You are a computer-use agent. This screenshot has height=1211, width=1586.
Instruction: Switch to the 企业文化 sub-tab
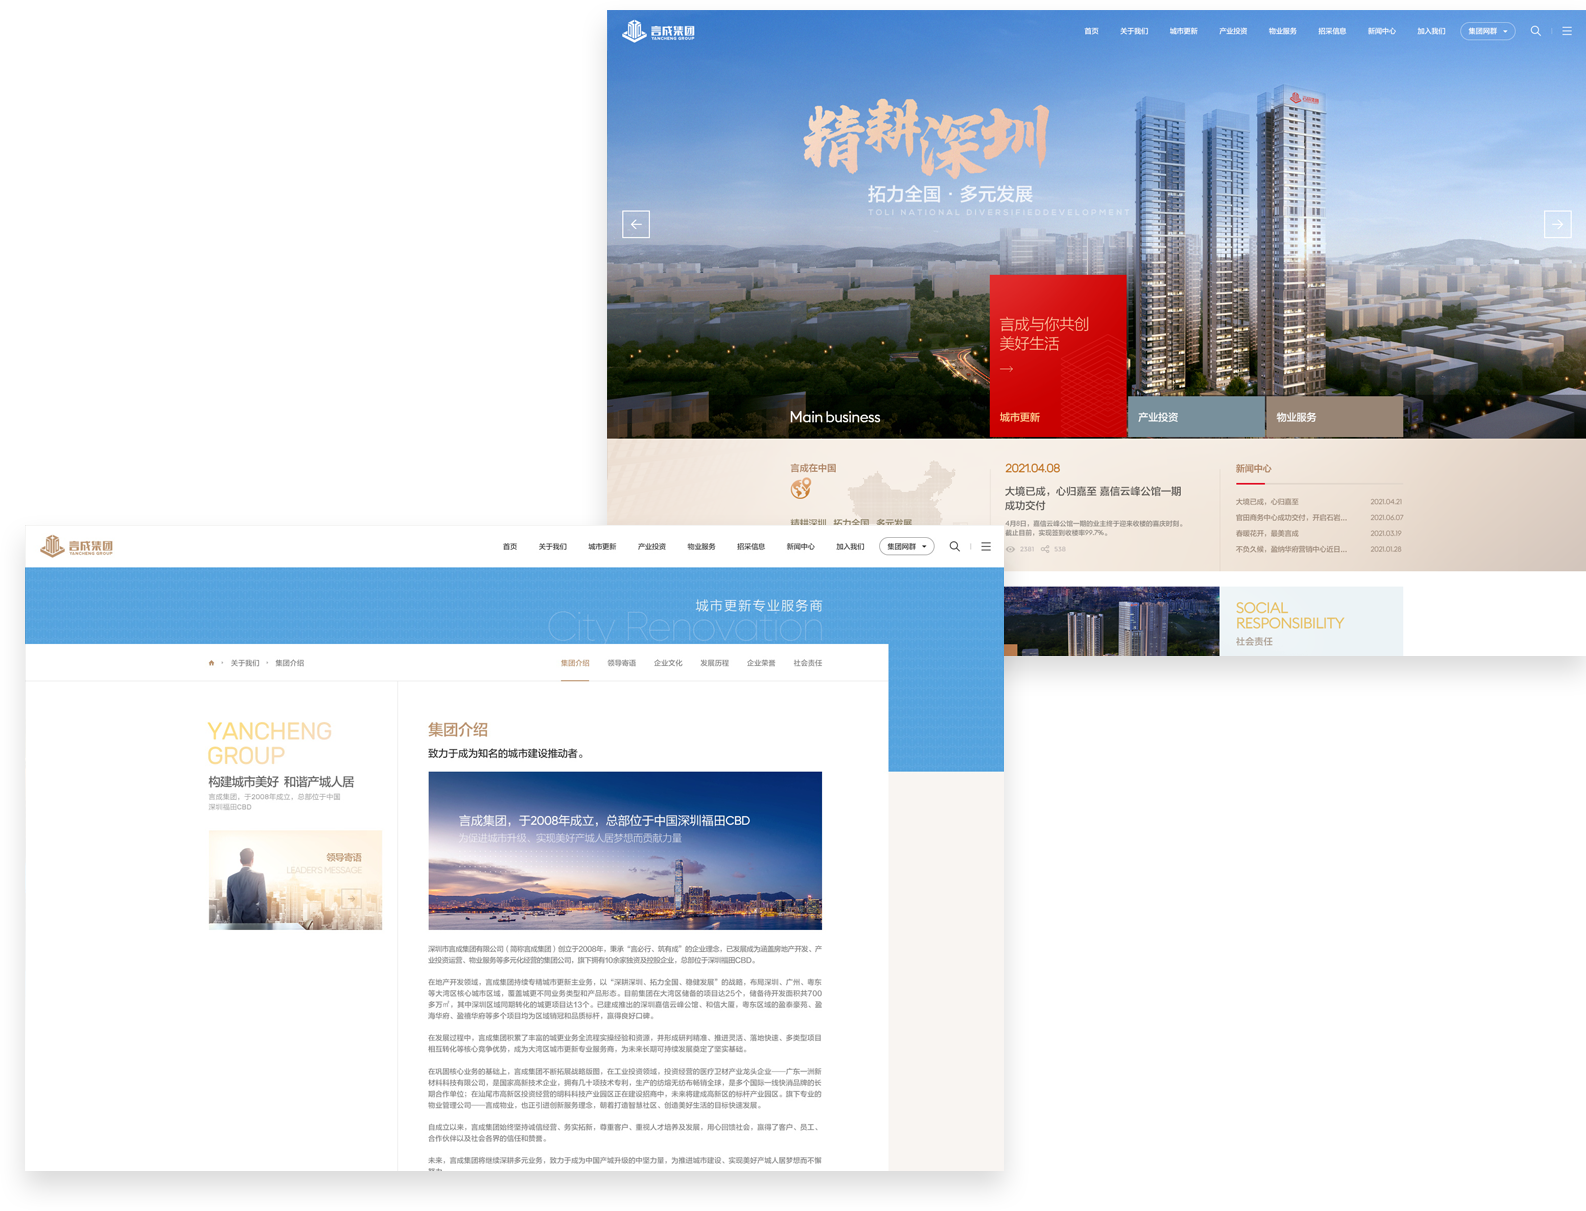pos(668,663)
